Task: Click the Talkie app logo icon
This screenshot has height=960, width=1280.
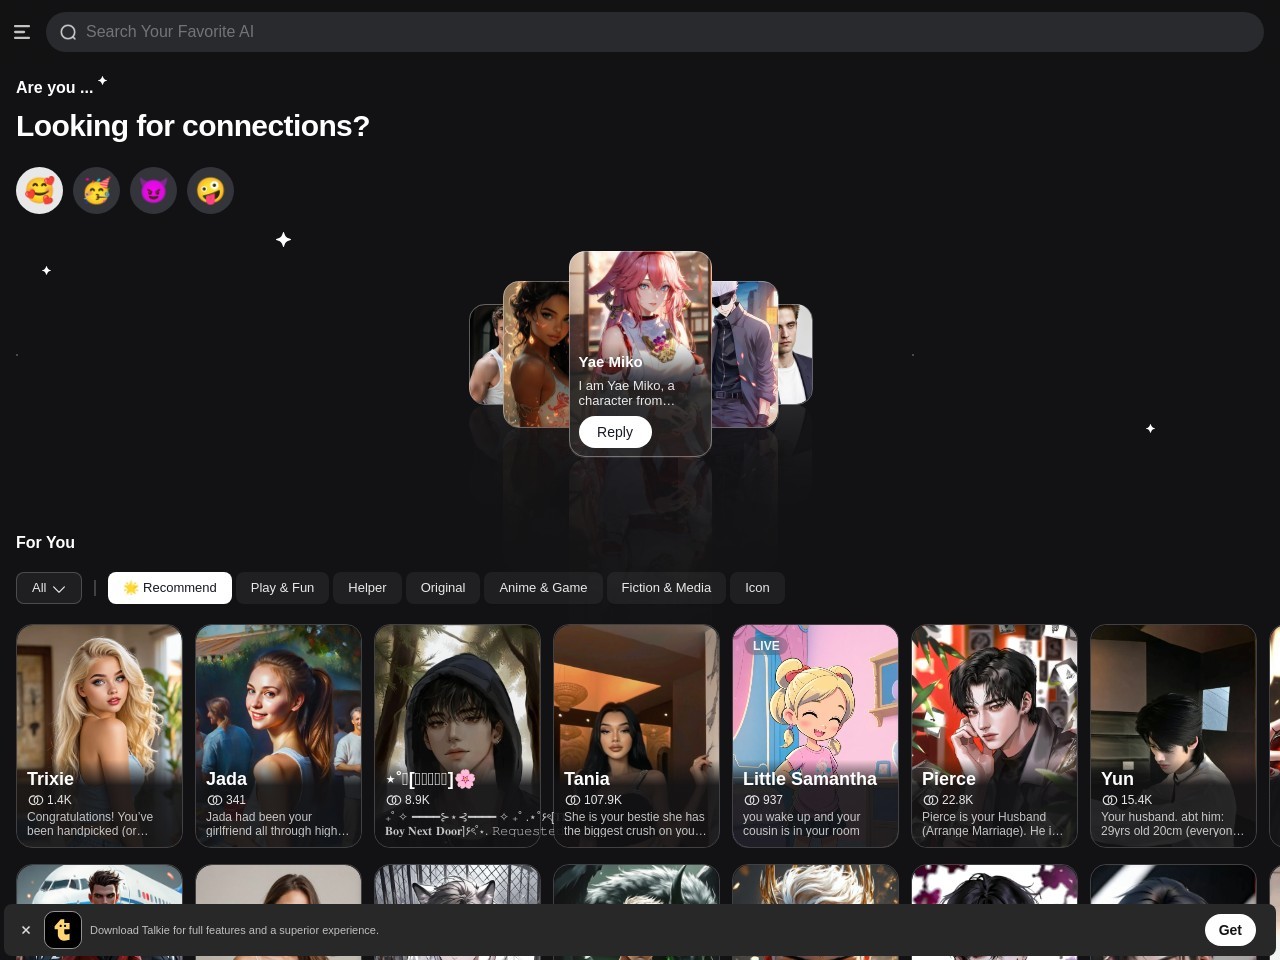Action: click(63, 930)
